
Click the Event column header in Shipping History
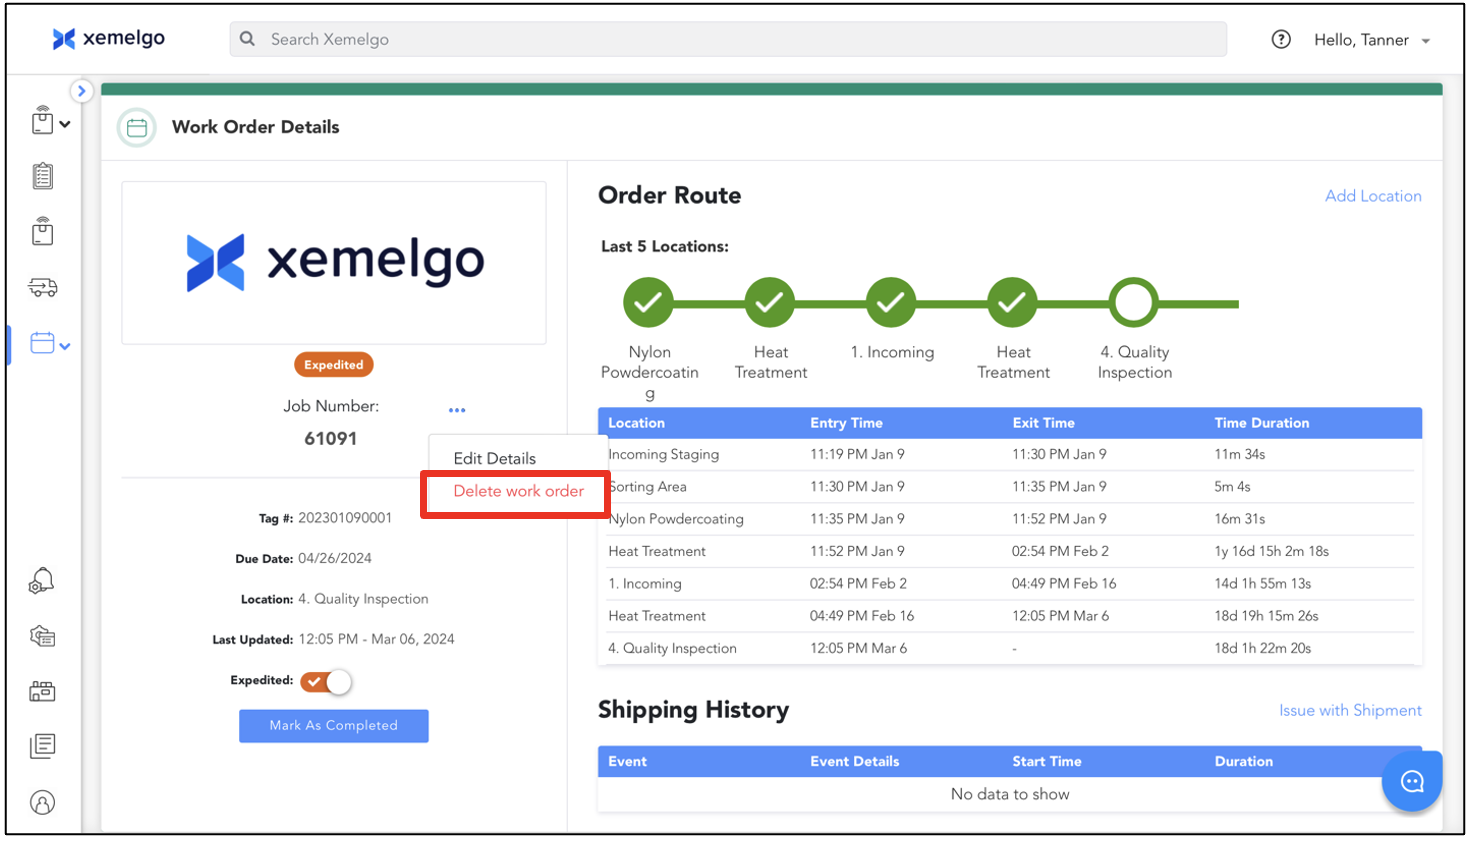tap(627, 762)
